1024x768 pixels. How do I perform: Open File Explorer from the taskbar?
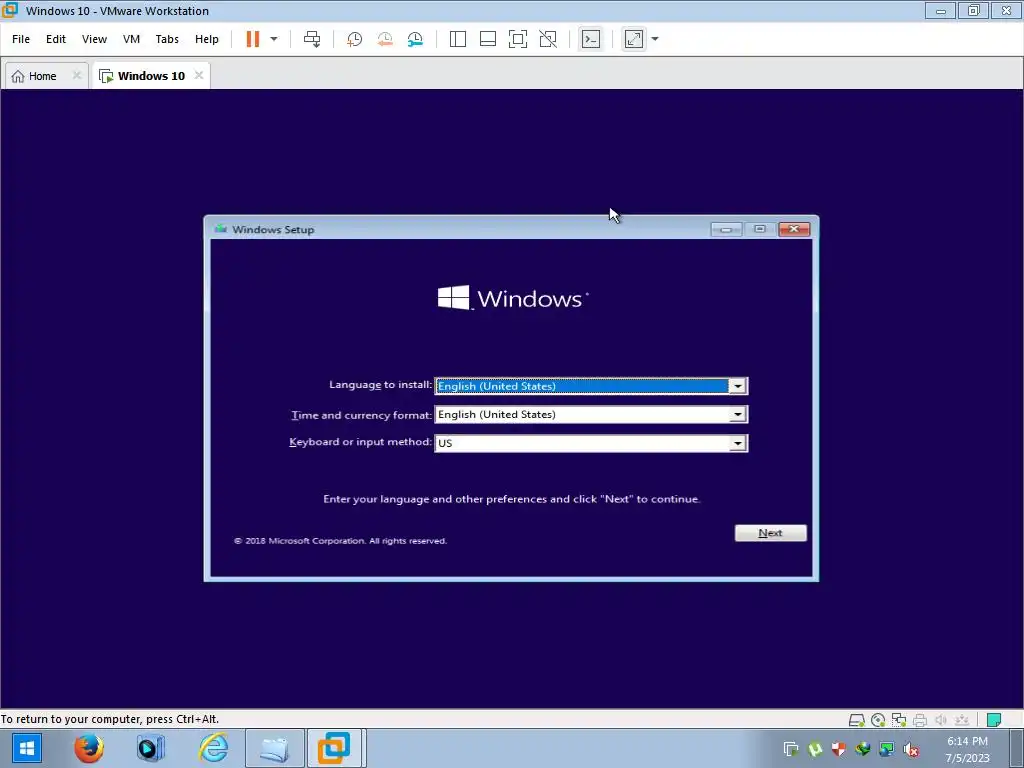(x=274, y=748)
